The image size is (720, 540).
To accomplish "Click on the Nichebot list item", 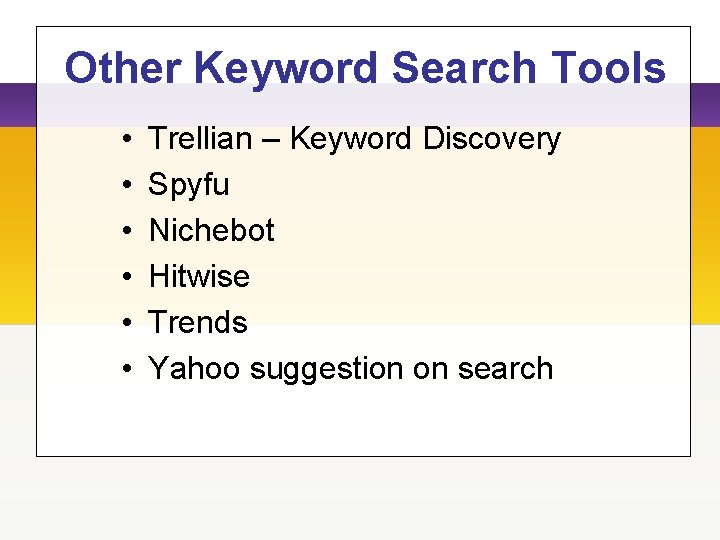I will coord(212,230).
